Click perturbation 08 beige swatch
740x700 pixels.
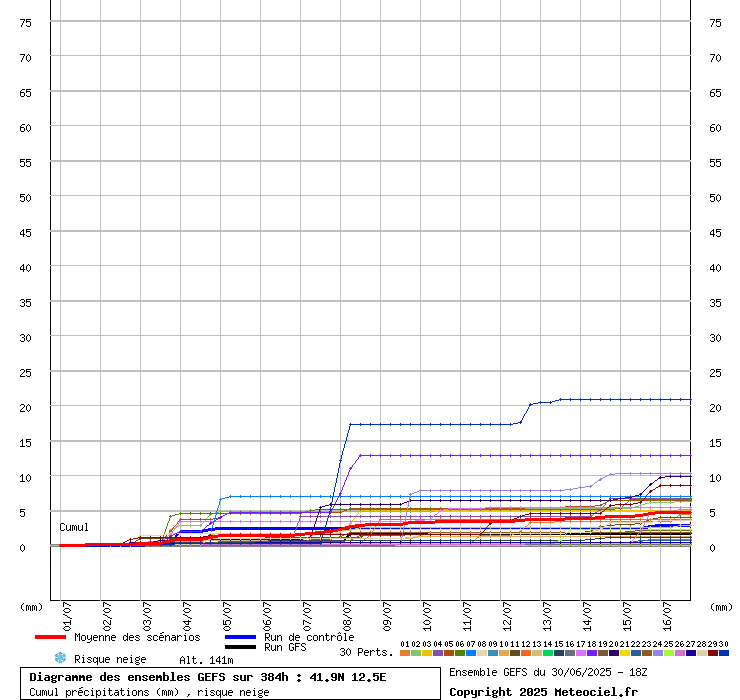coord(482,653)
